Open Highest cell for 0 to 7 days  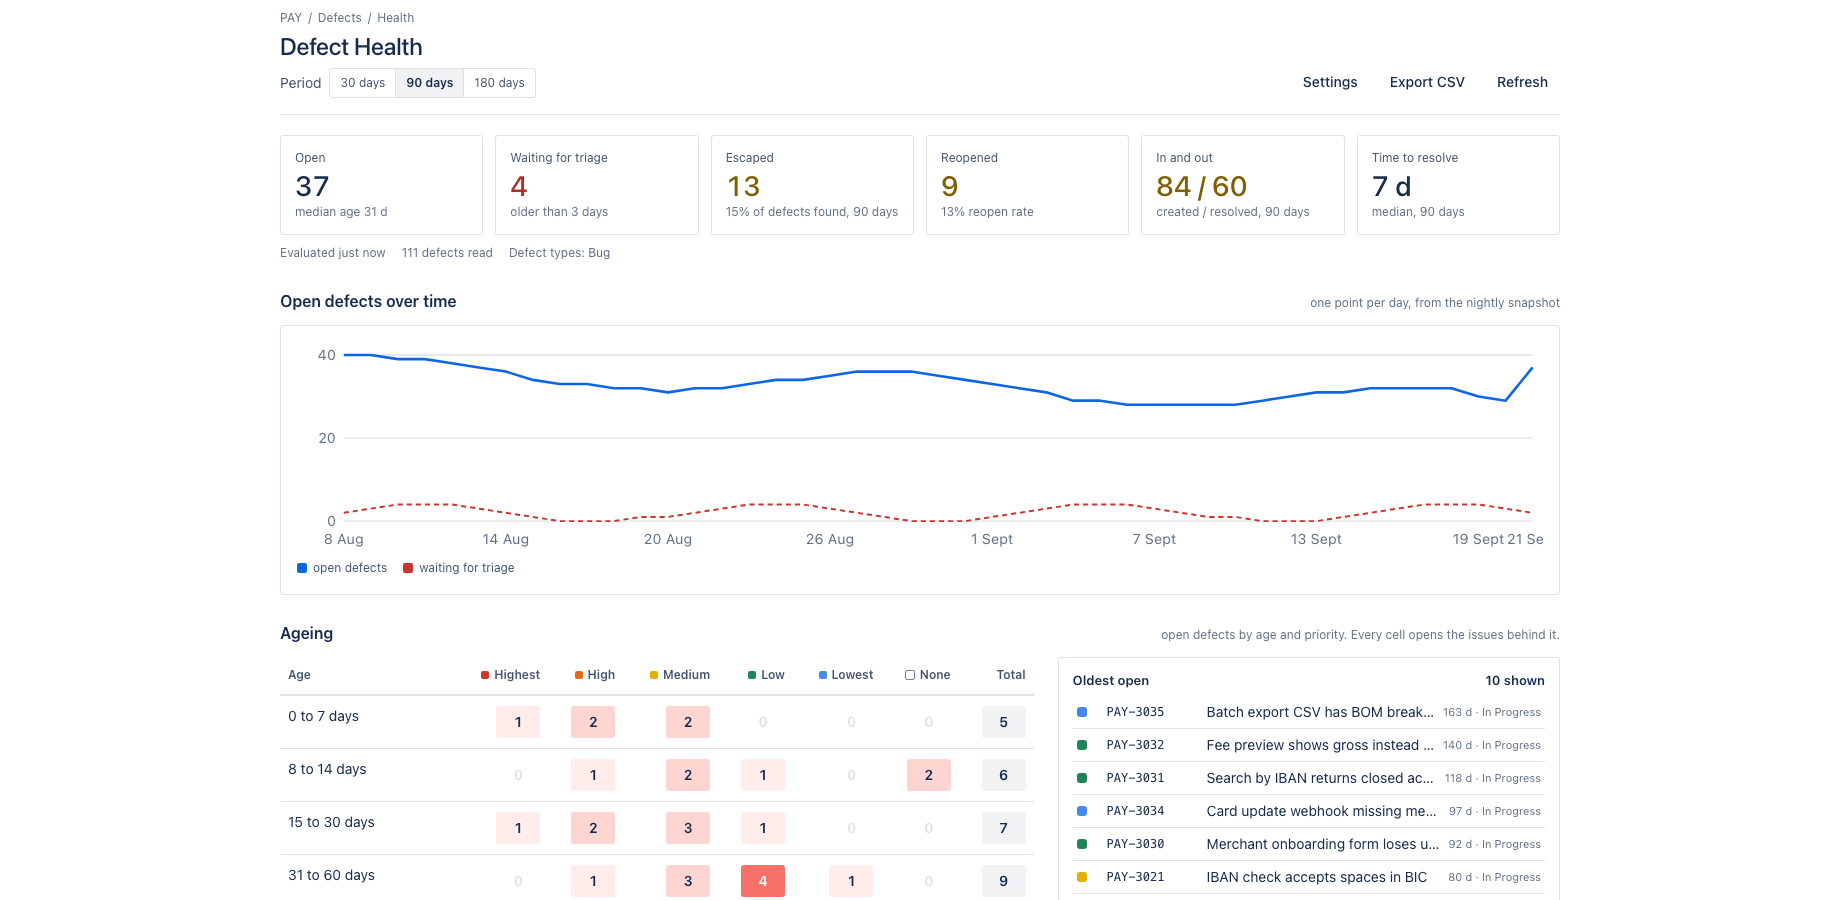point(518,722)
